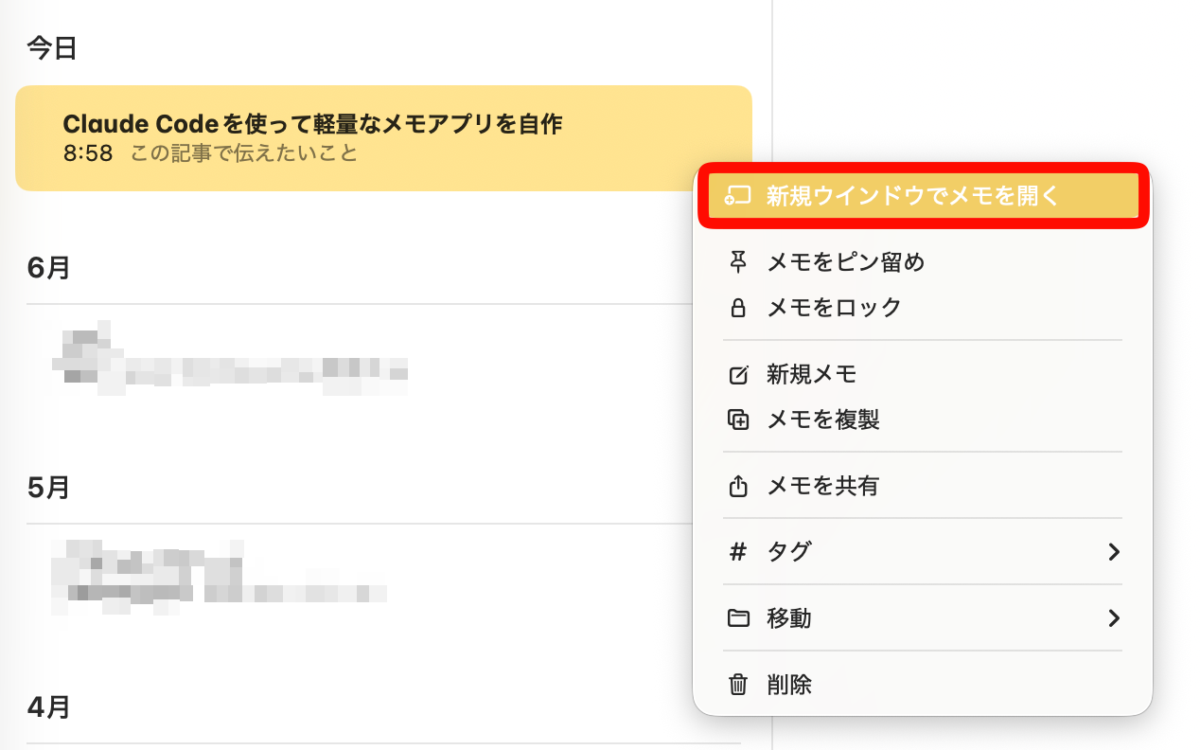Select the blurred note under 5月
The width and height of the screenshot is (1200, 750).
pos(384,578)
